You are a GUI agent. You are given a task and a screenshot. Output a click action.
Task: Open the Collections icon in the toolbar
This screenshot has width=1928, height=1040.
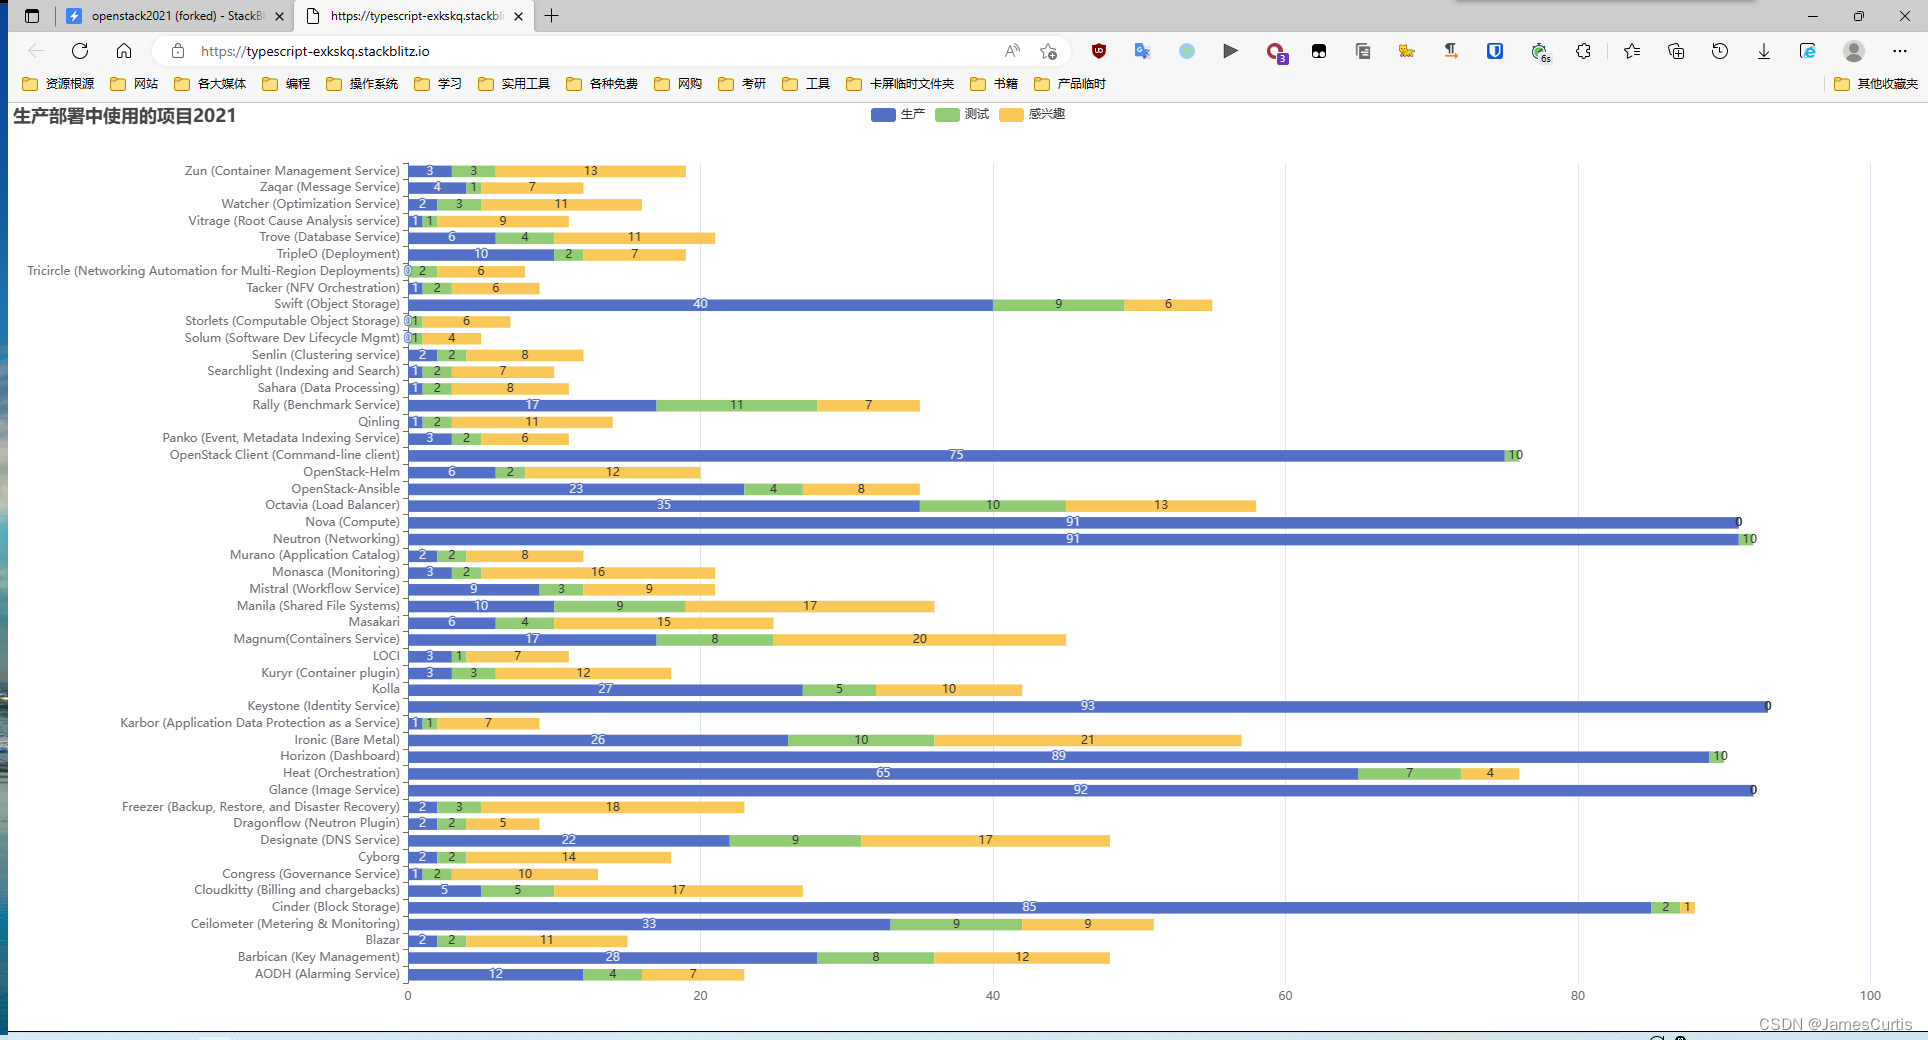point(1676,51)
